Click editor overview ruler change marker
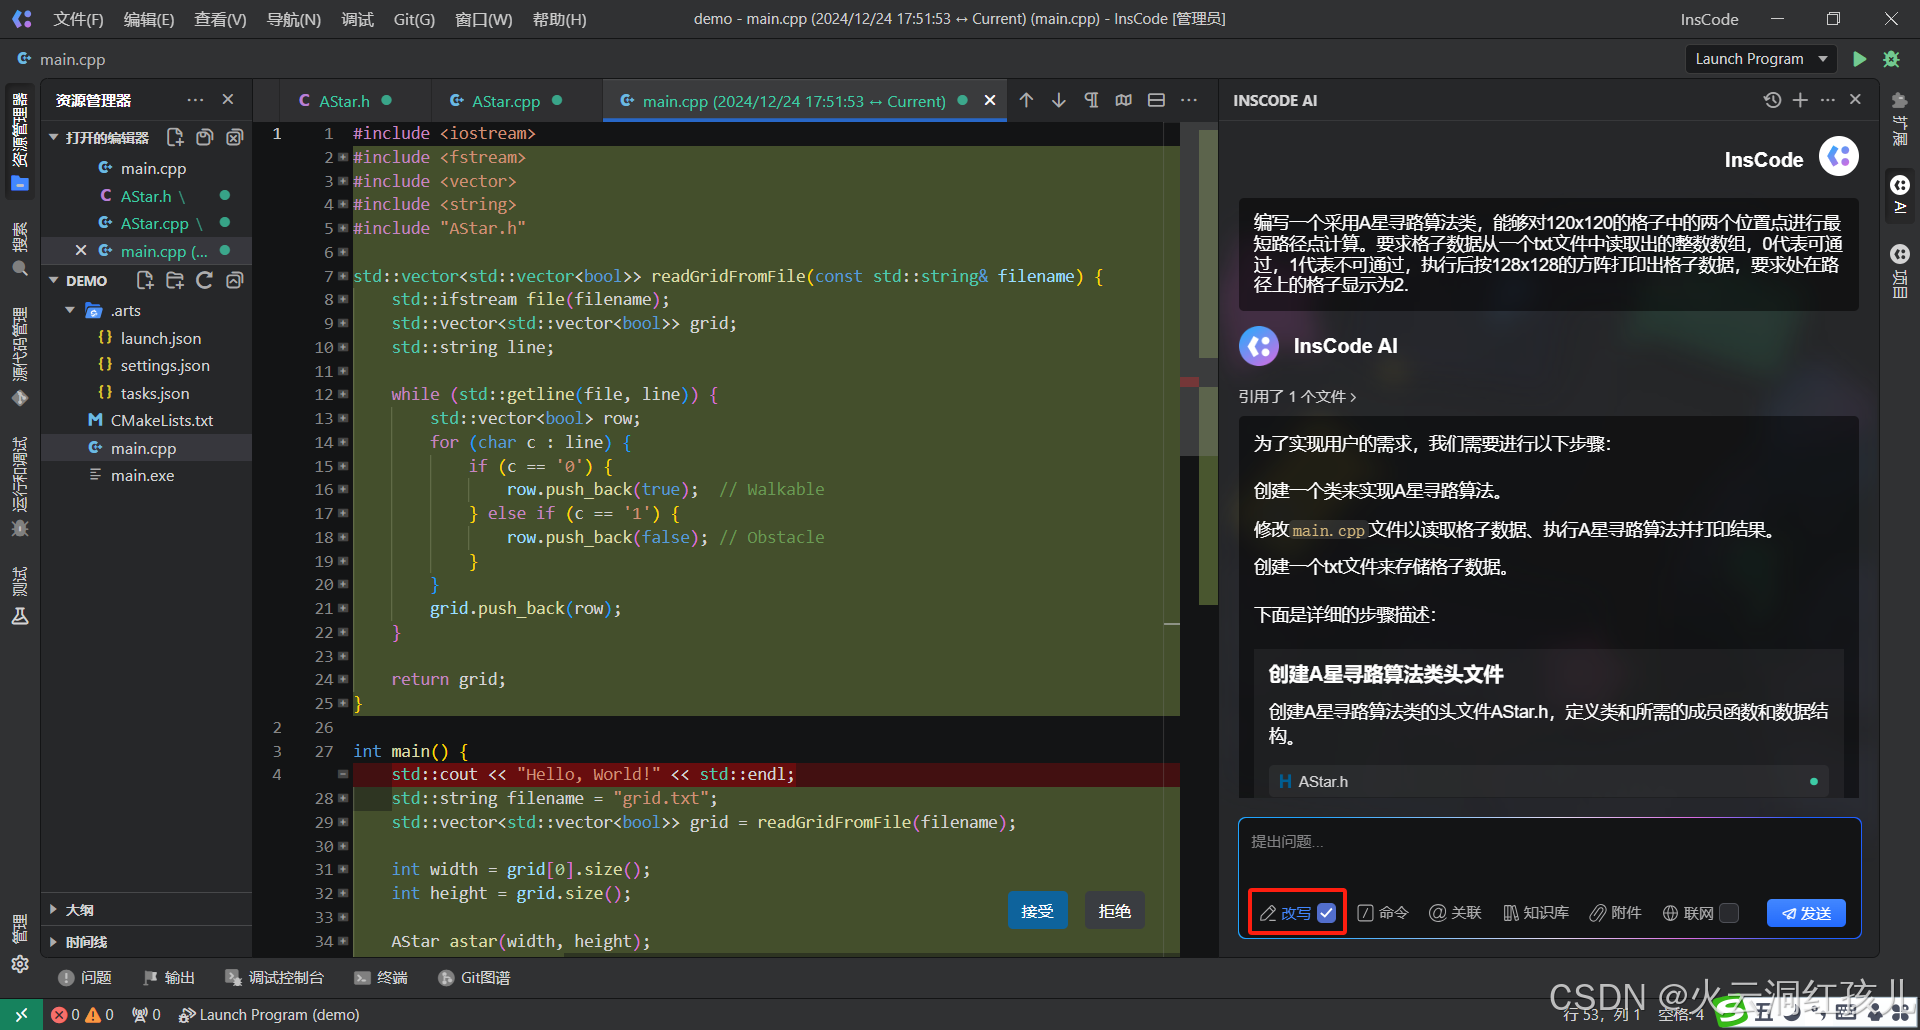Viewport: 1920px width, 1030px height. 1189,382
